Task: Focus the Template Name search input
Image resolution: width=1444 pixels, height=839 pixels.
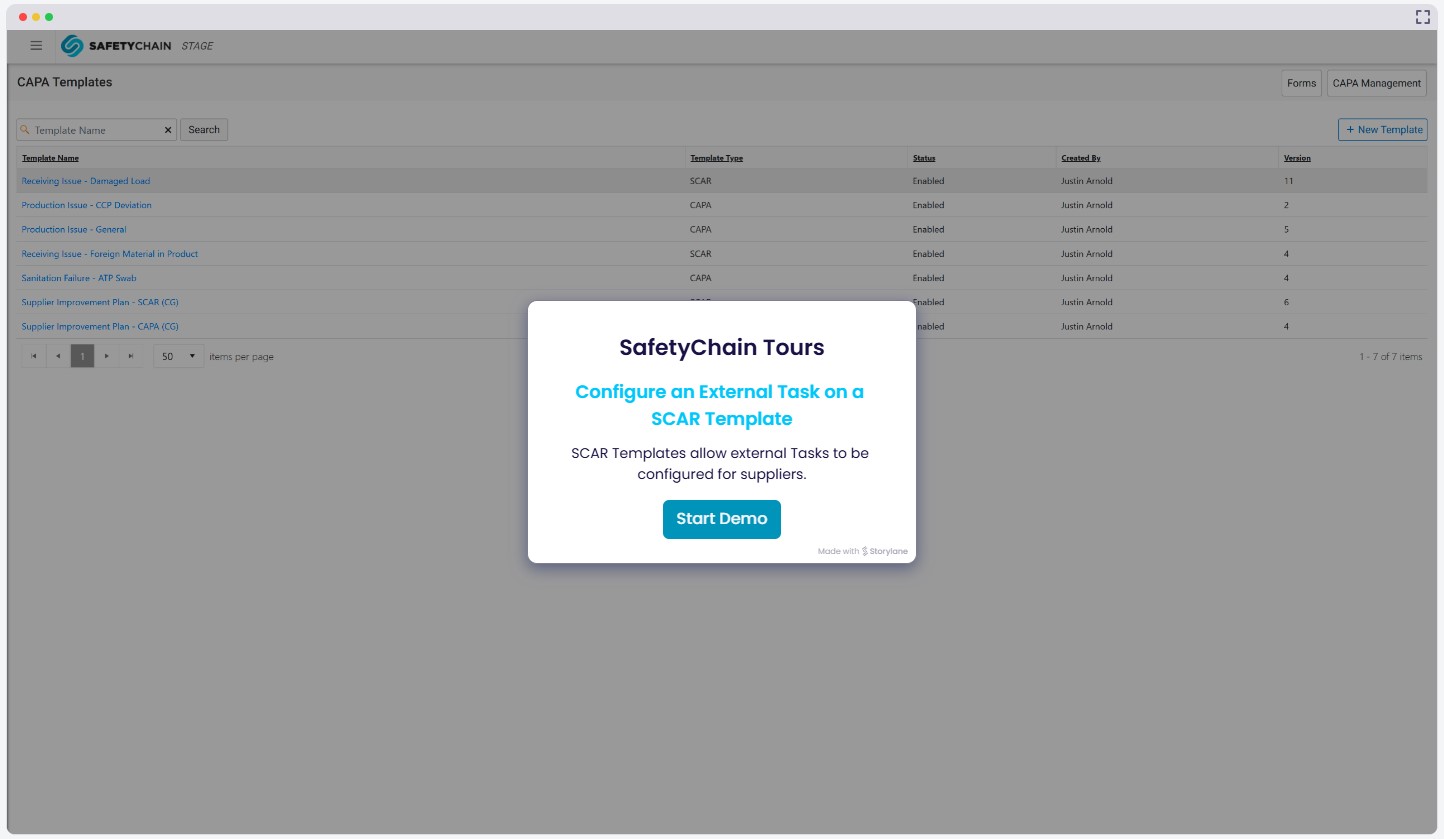Action: point(97,130)
